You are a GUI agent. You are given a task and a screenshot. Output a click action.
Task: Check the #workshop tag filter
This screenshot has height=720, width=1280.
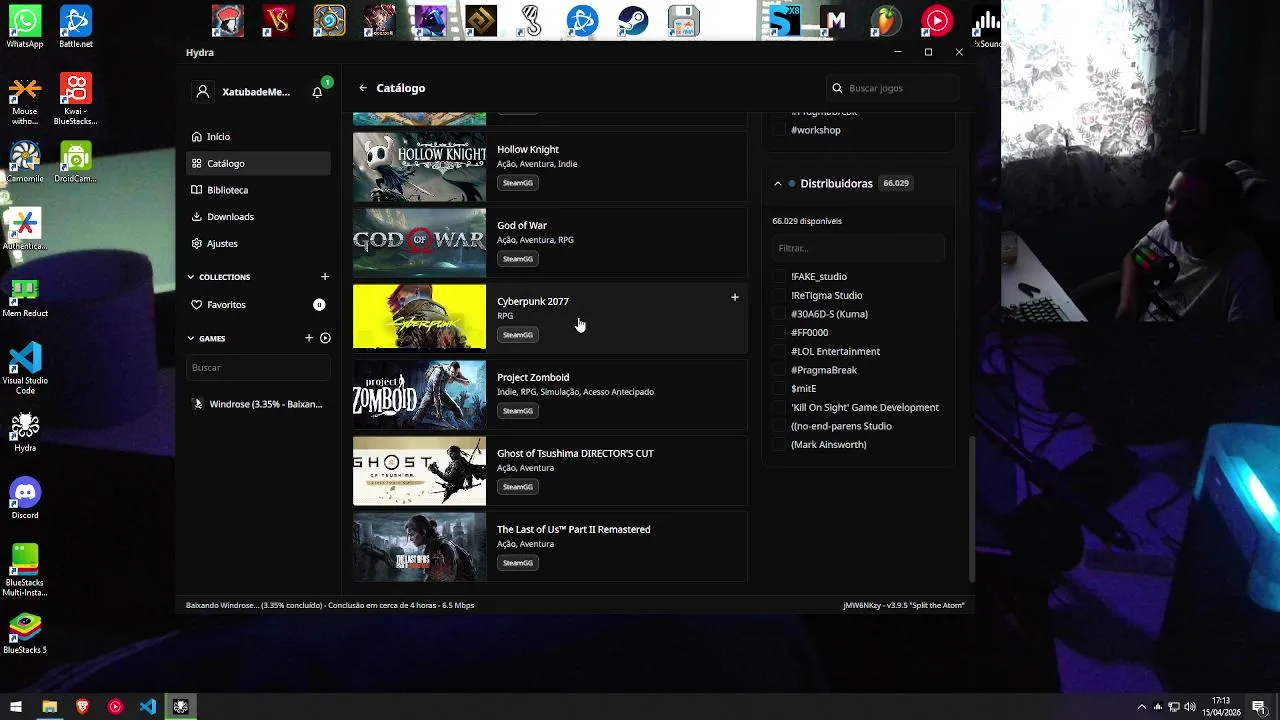click(x=780, y=130)
